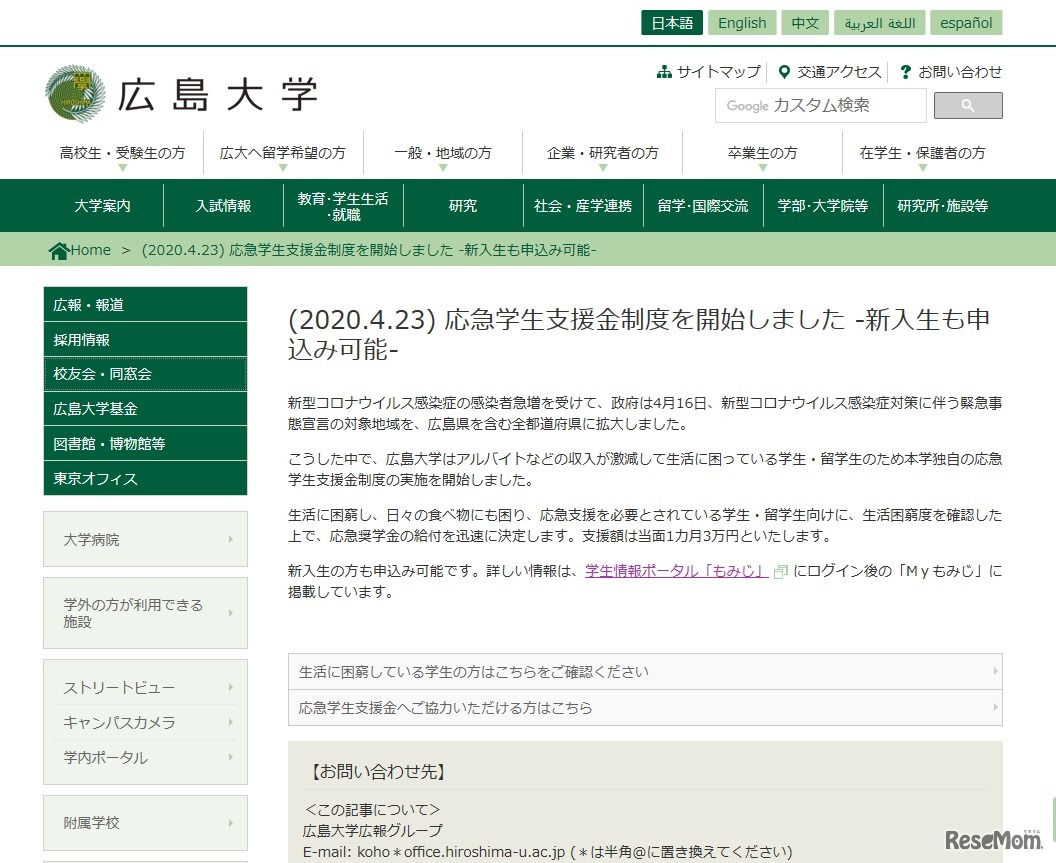The width and height of the screenshot is (1056, 863).
Task: Select the 日本語 highlighted language tab
Action: pos(671,22)
